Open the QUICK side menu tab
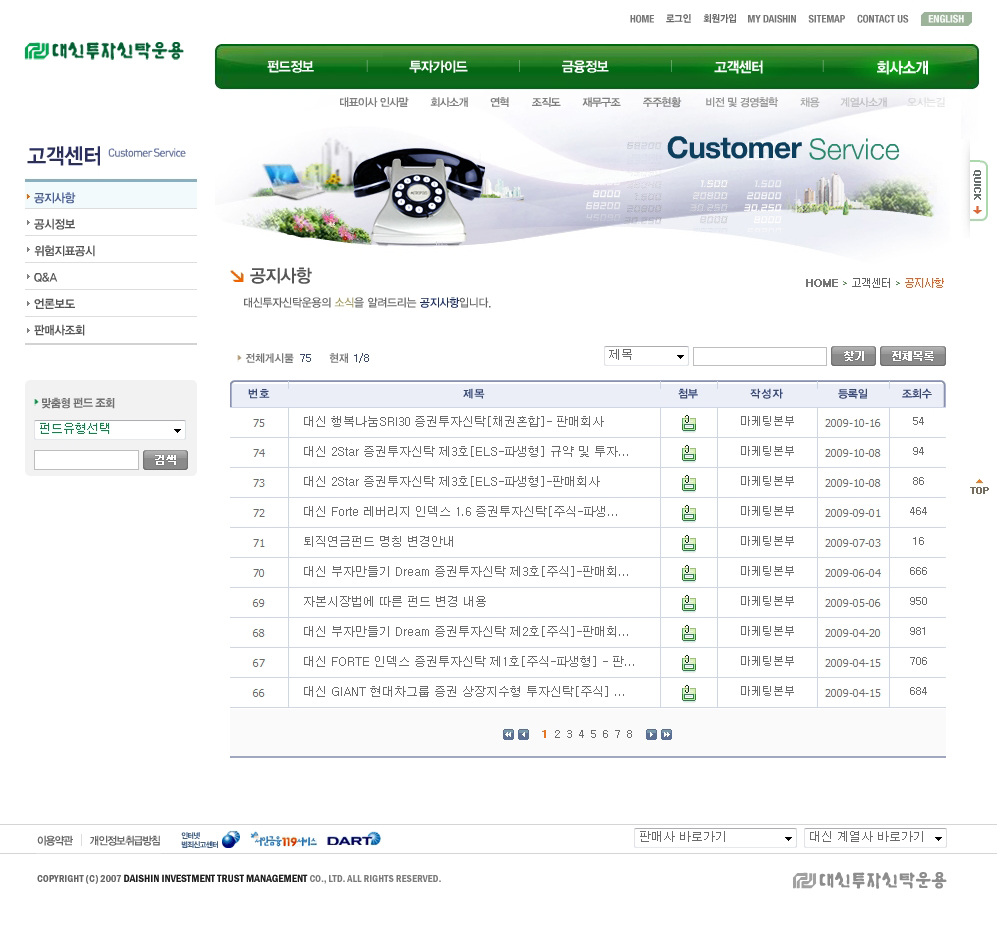1000x928 pixels. pyautogui.click(x=978, y=190)
